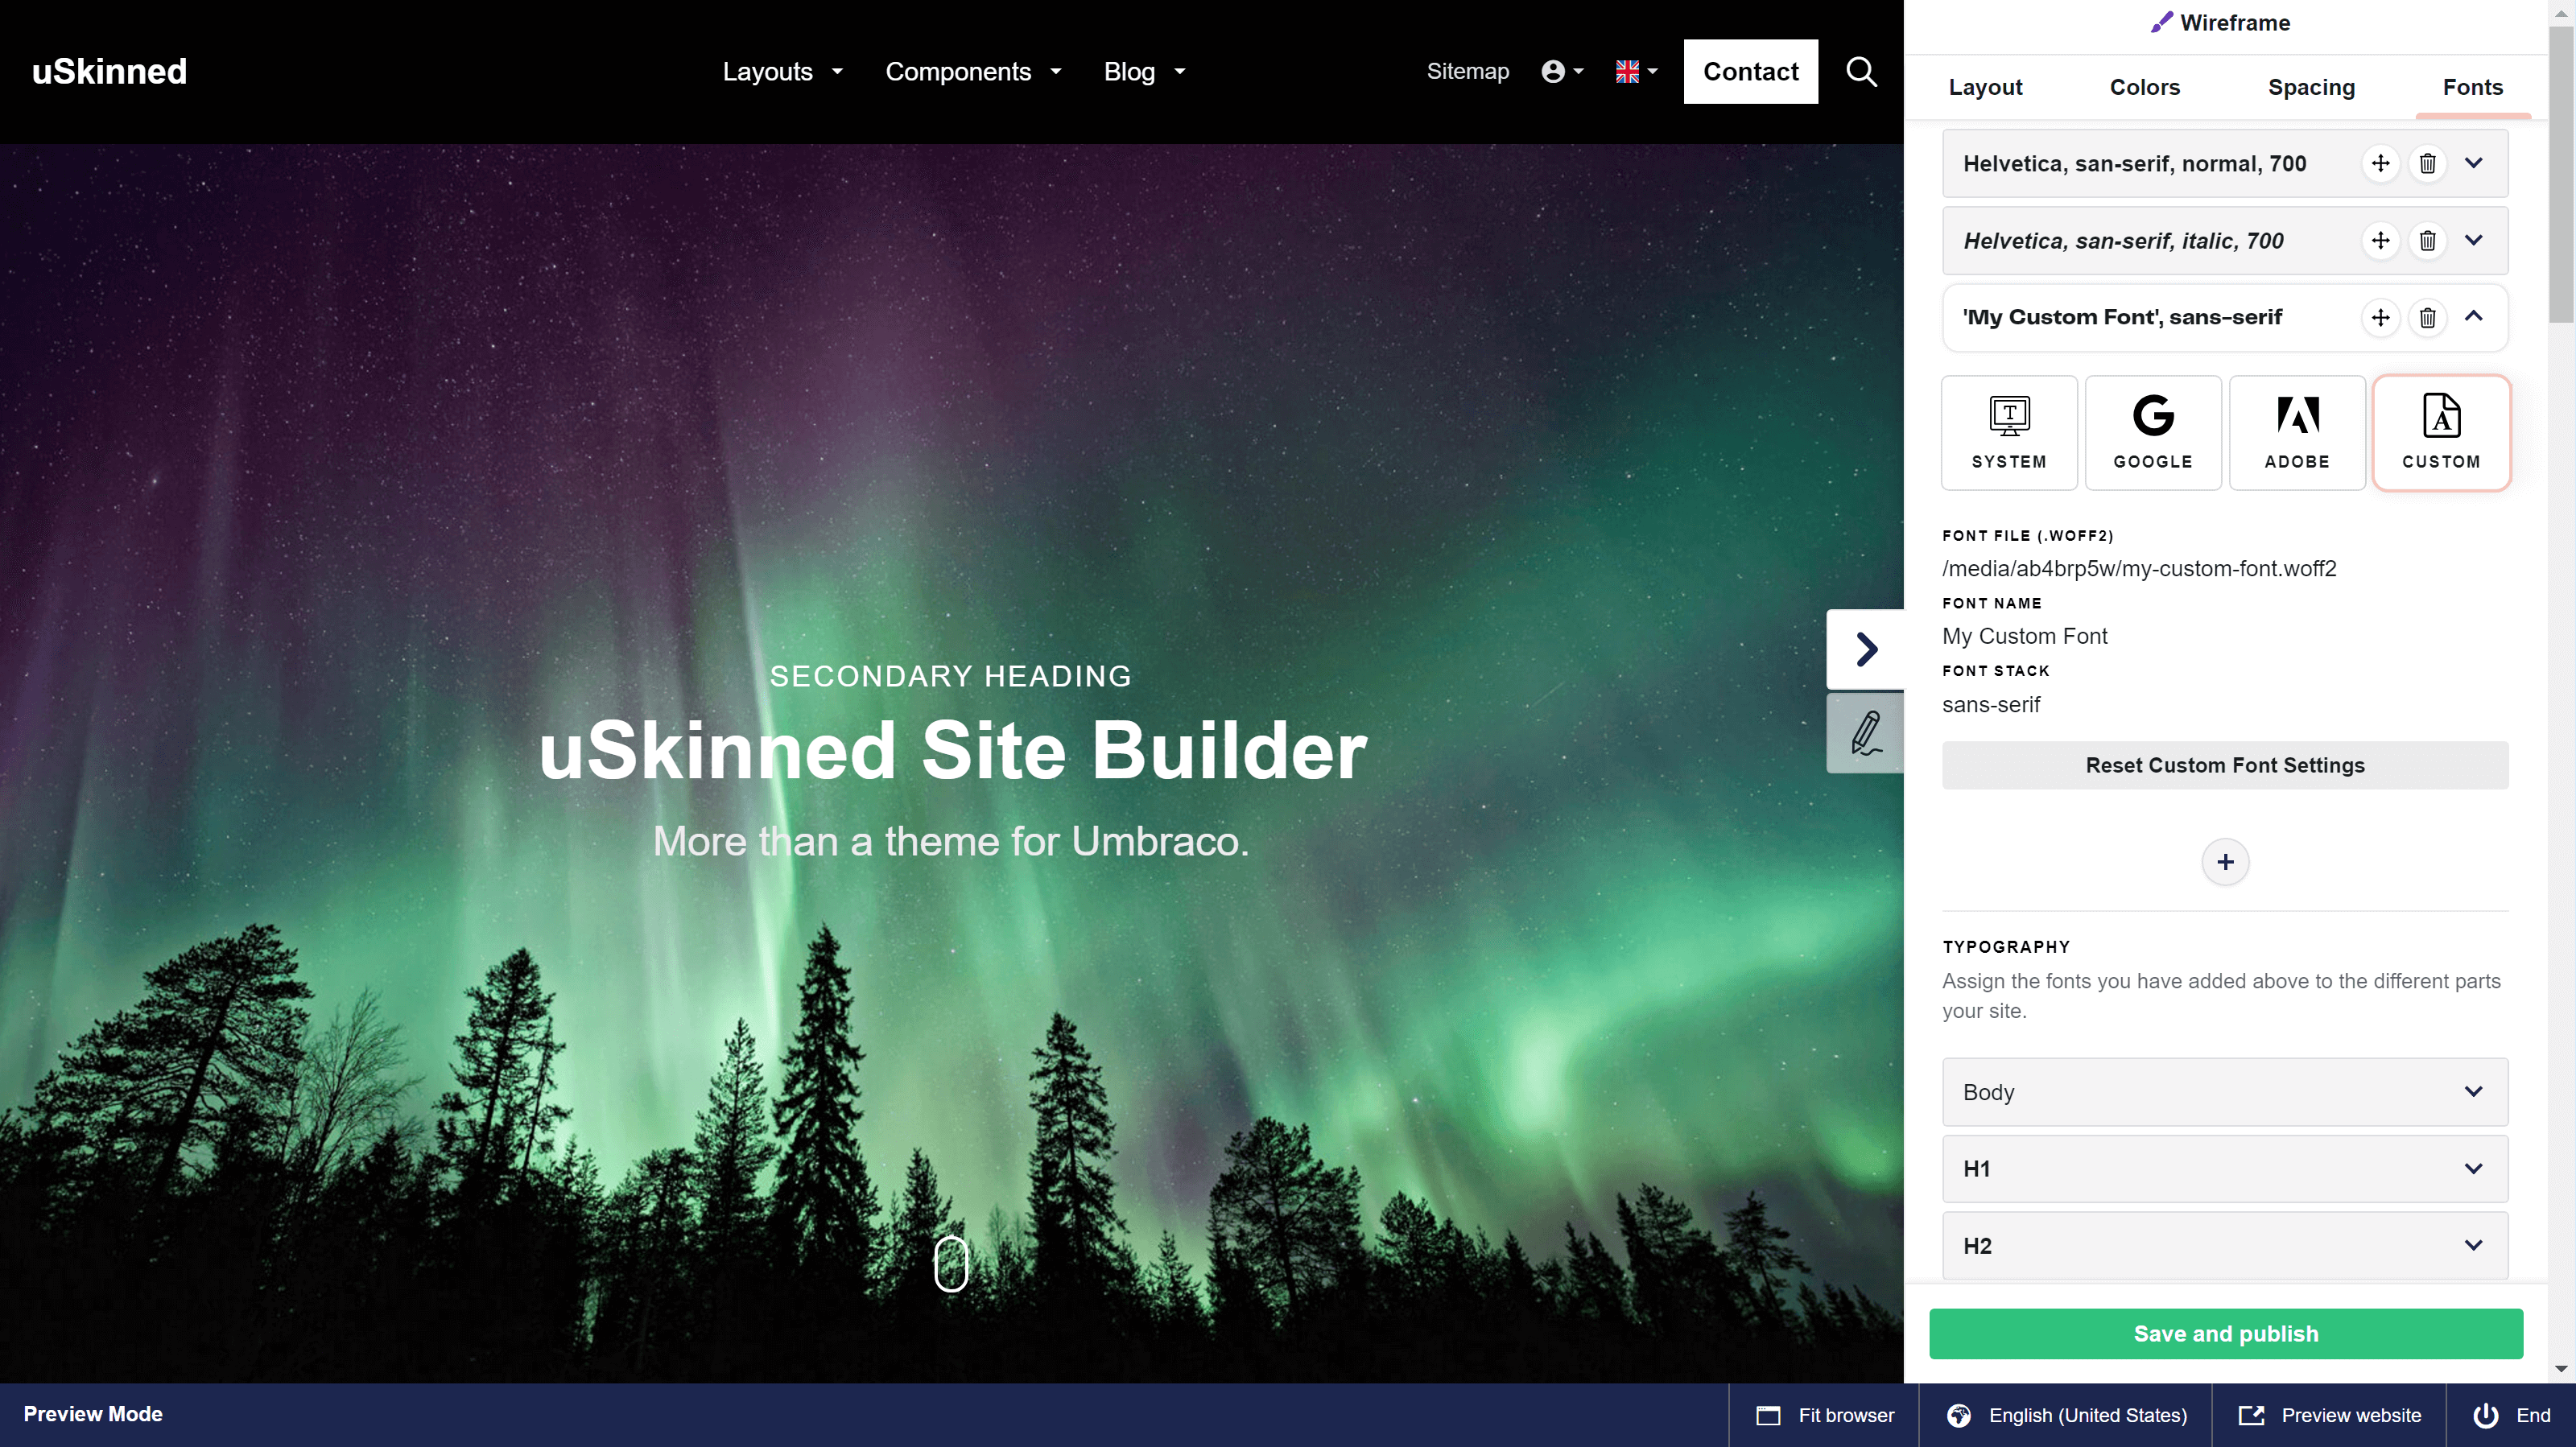Switch to the Fonts tab
2576x1447 pixels.
(x=2472, y=87)
